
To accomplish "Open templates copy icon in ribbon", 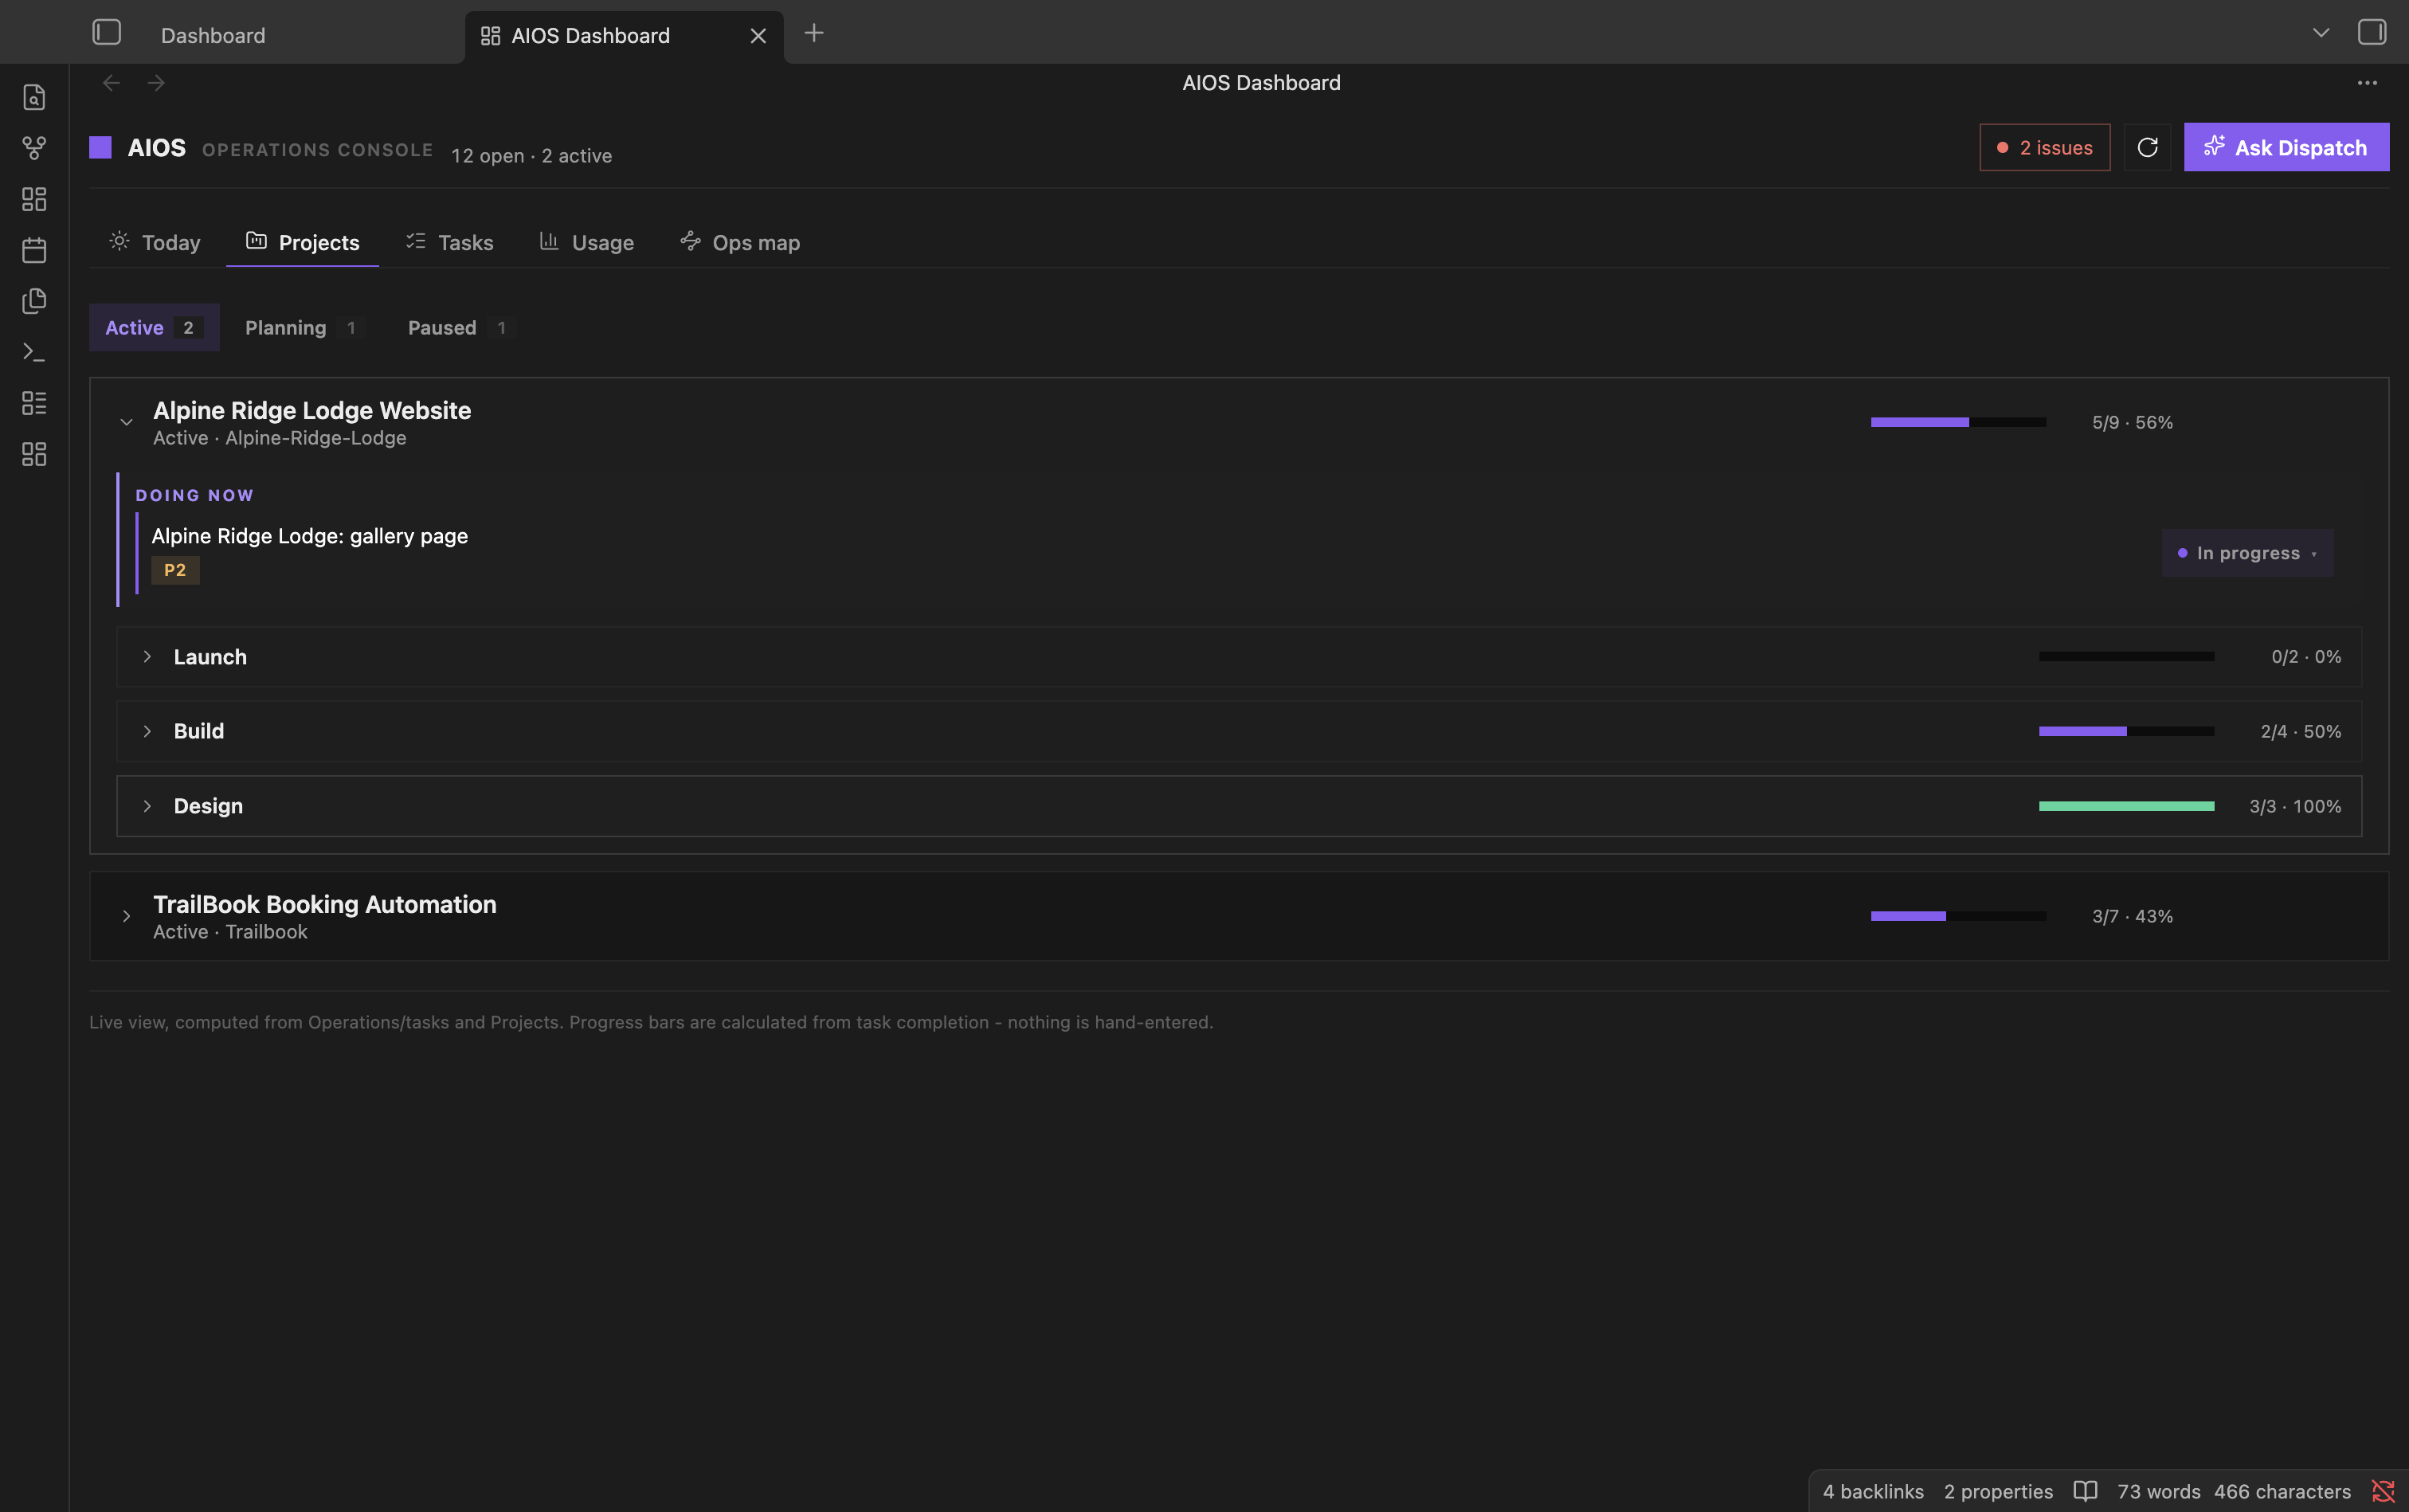I will [34, 301].
